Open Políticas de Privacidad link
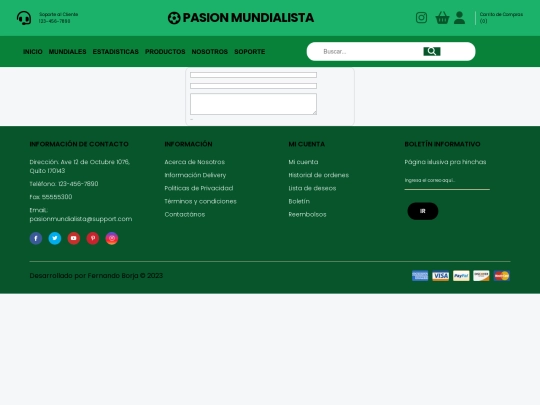Screen dimensions: 540x405 [199, 188]
